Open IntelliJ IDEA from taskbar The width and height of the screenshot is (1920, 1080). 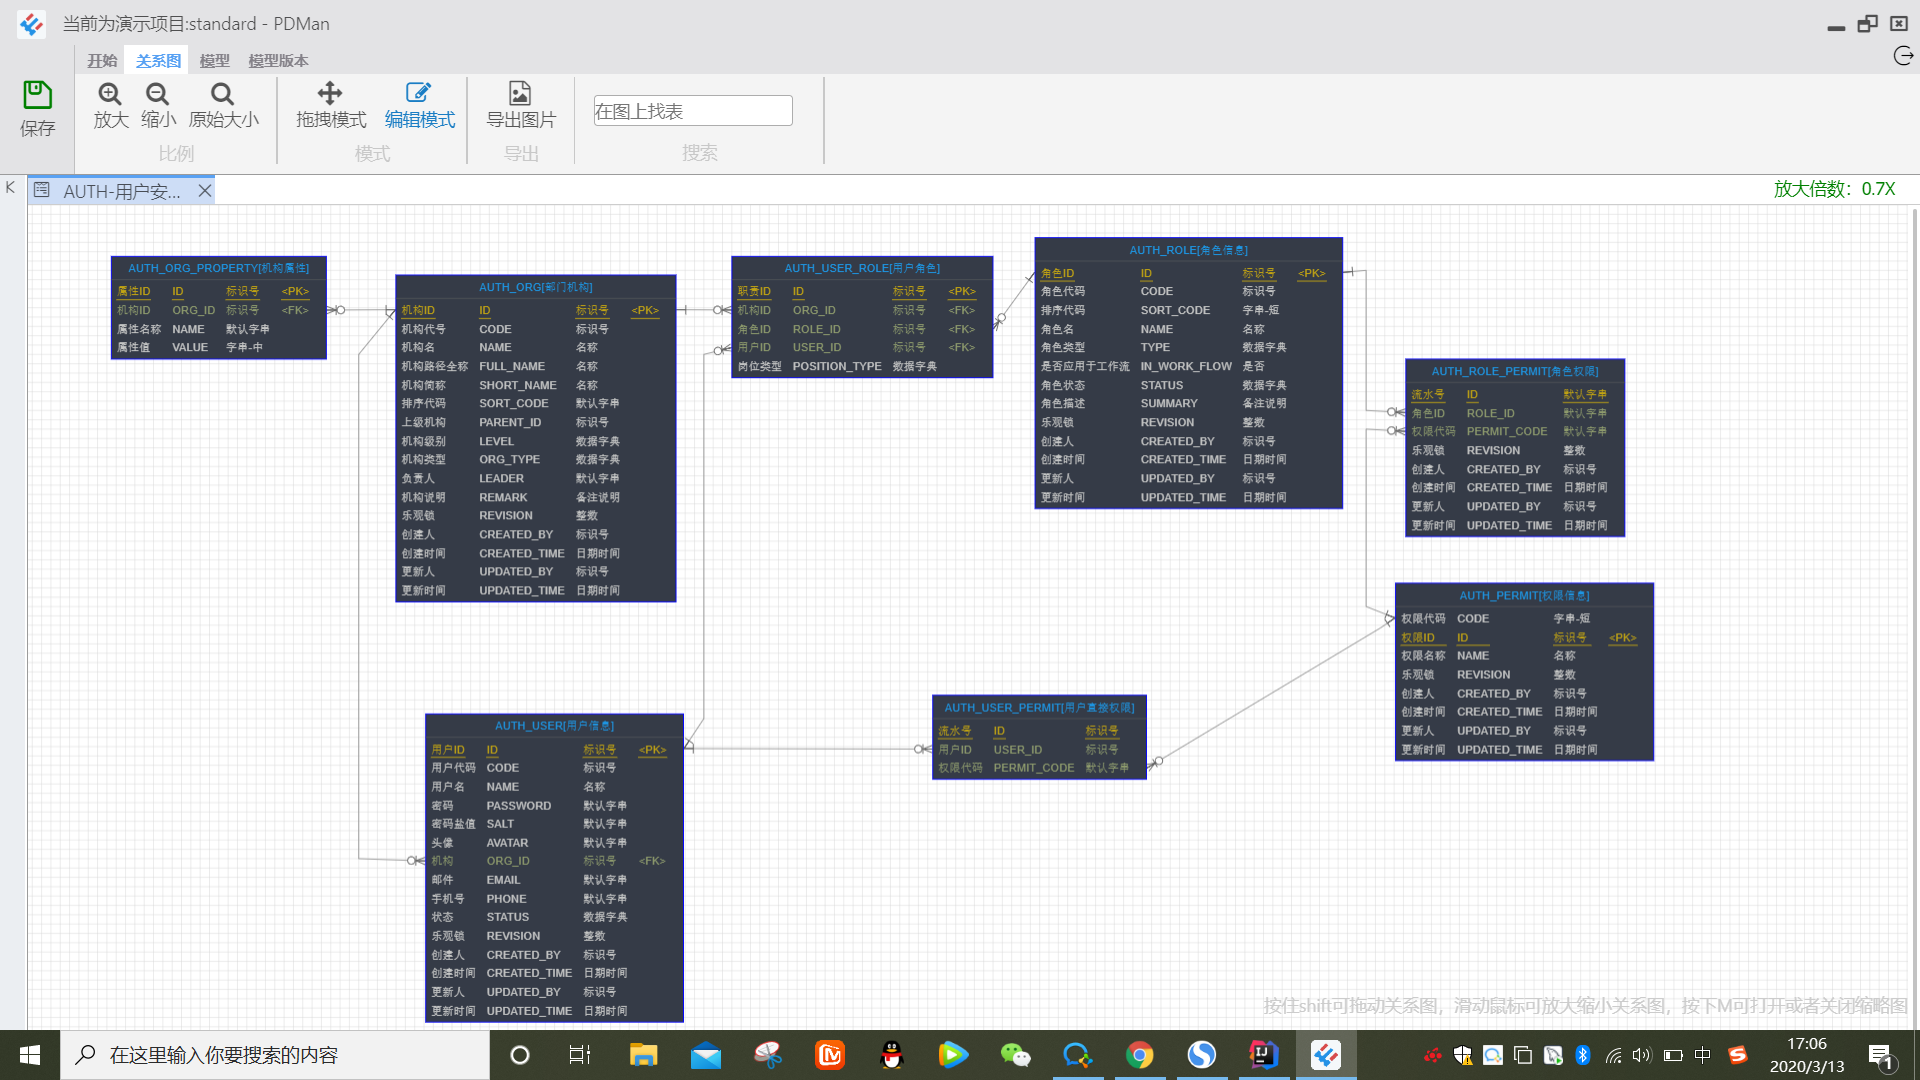point(1263,1055)
